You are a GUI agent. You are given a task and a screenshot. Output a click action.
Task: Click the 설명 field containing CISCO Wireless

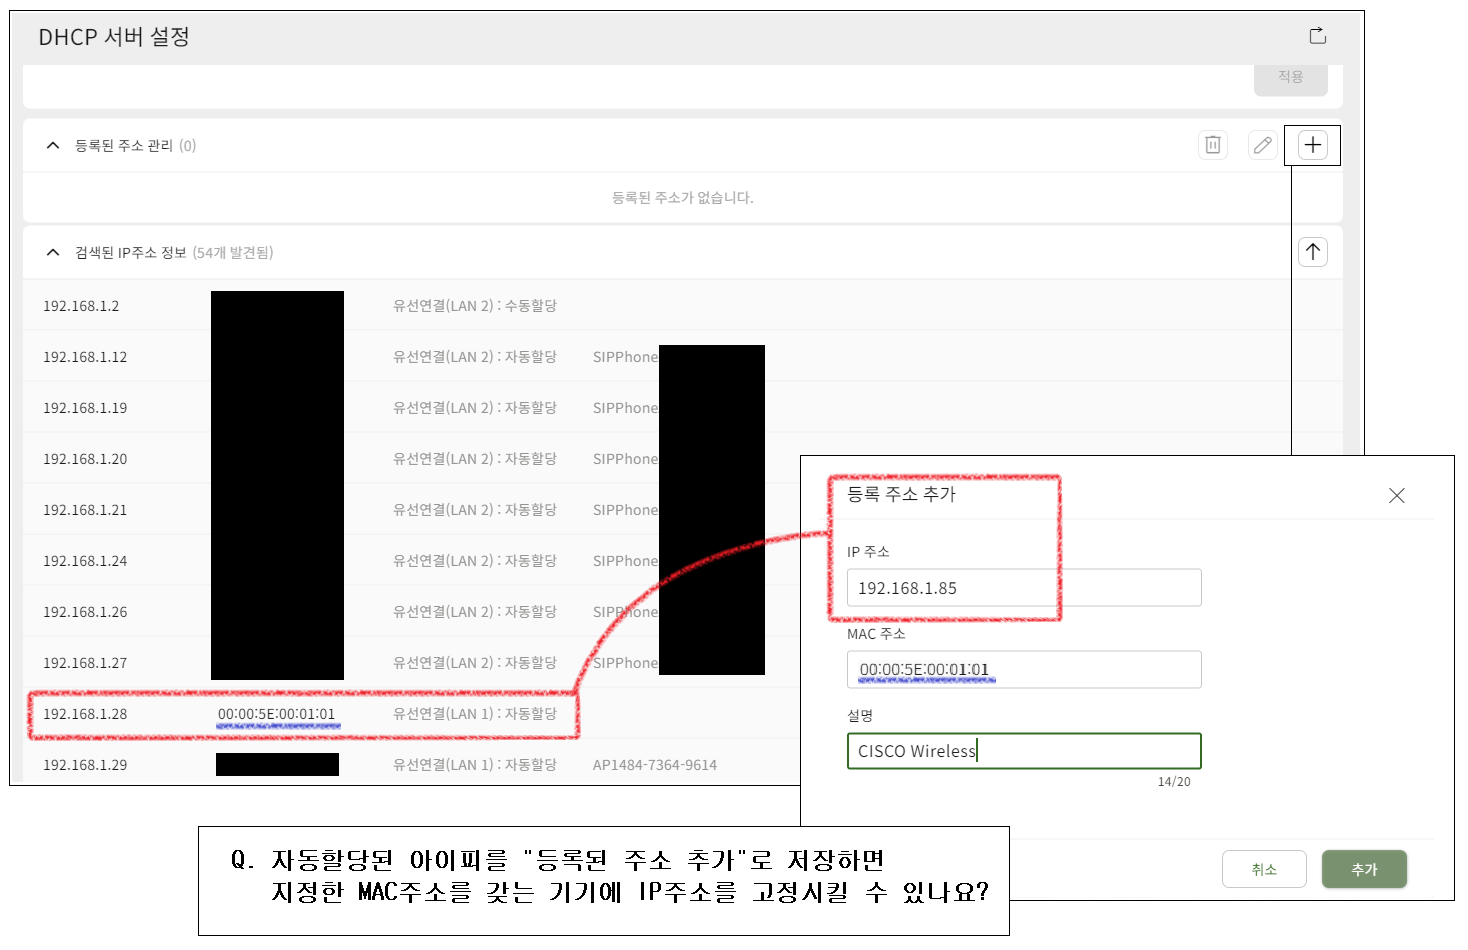[x=1024, y=751]
